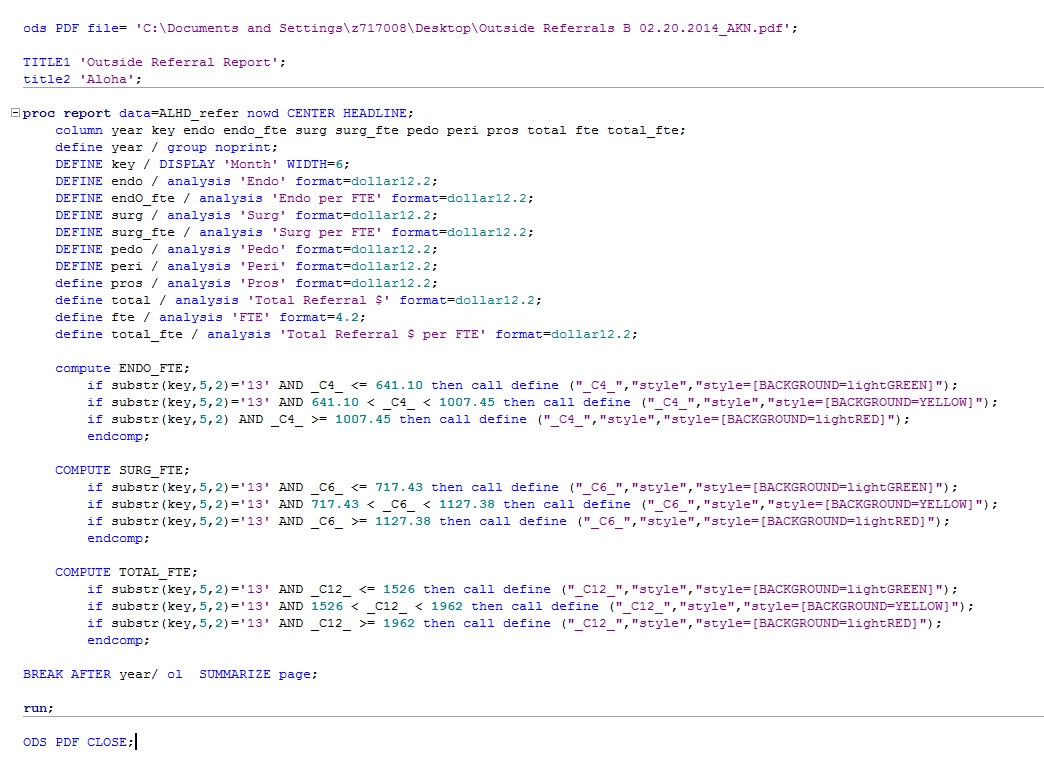Collapse the proc report code block
Image resolution: width=1044 pixels, height=773 pixels.
click(x=15, y=113)
